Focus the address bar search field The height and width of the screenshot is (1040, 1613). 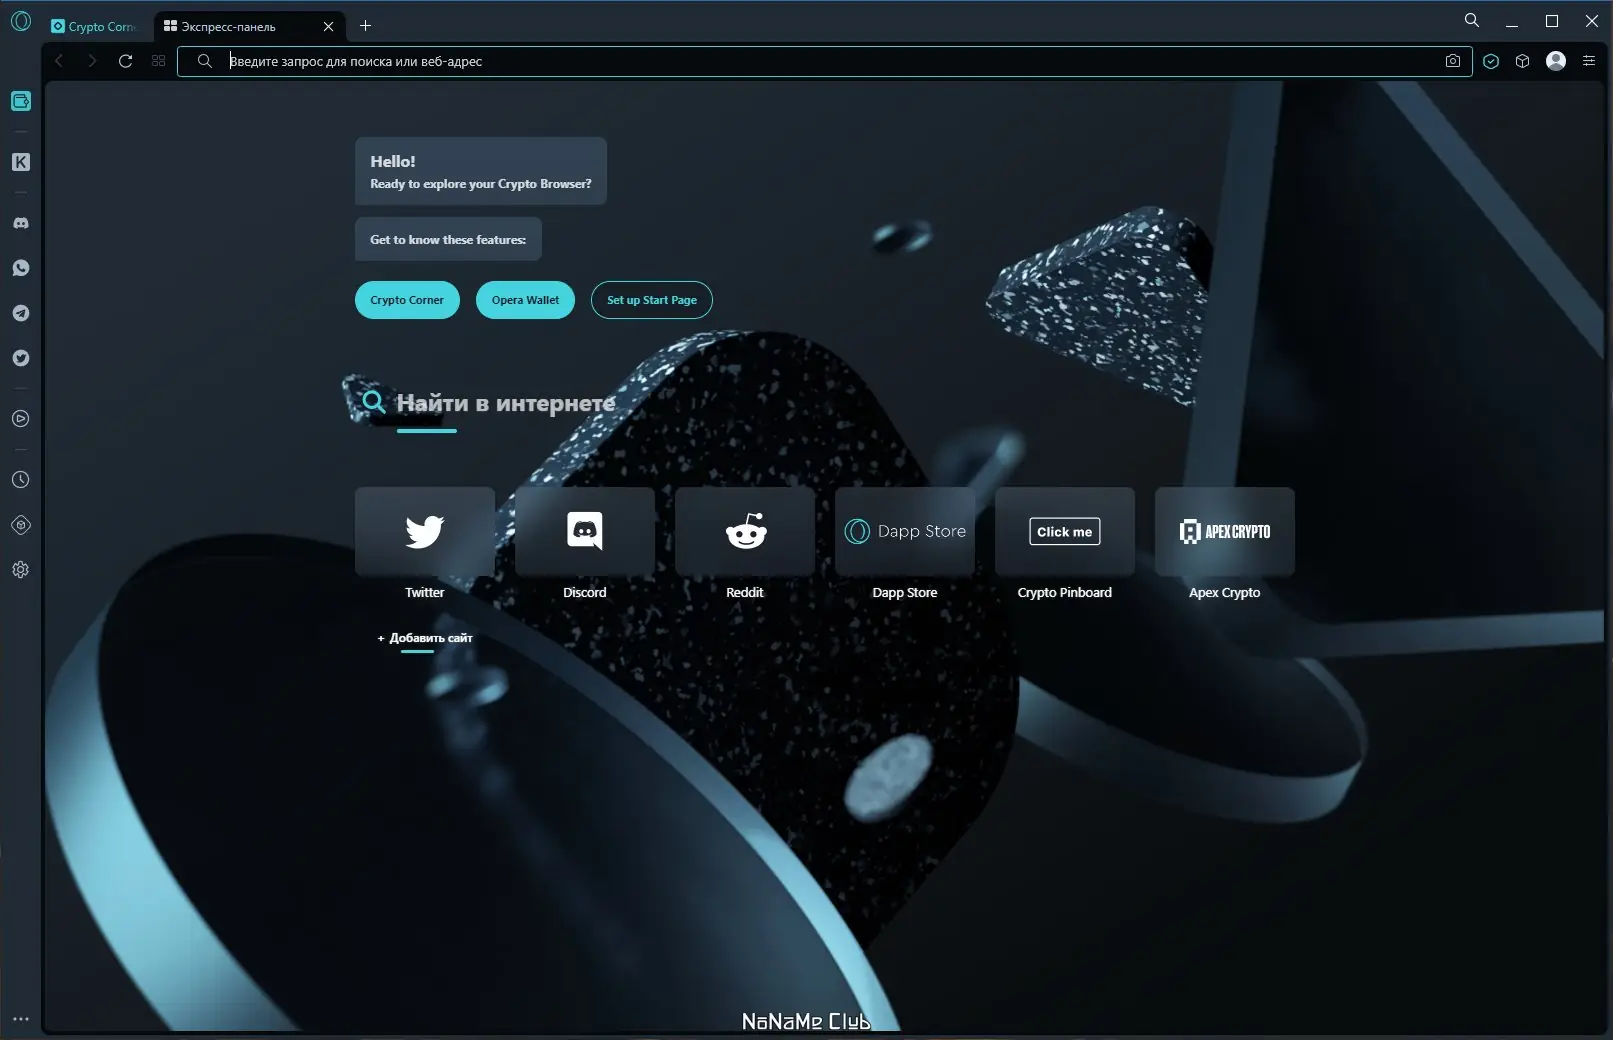824,61
